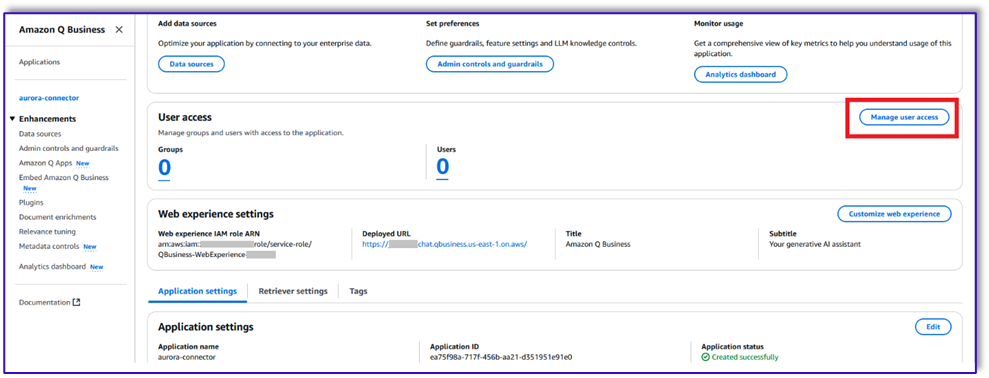The image size is (989, 378).
Task: Open Metadata controls in sidebar
Action: (49, 246)
